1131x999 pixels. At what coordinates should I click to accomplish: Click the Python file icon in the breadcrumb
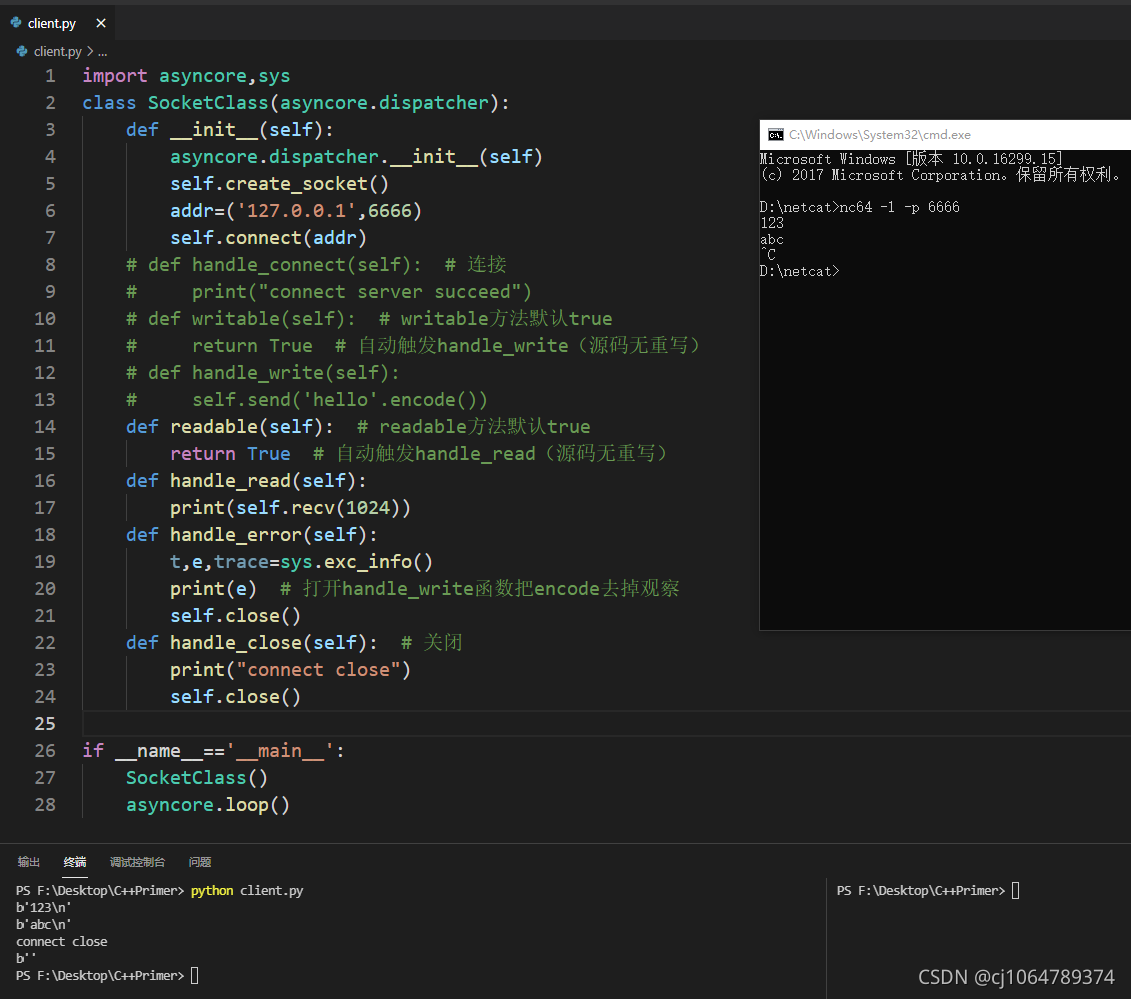pos(22,51)
